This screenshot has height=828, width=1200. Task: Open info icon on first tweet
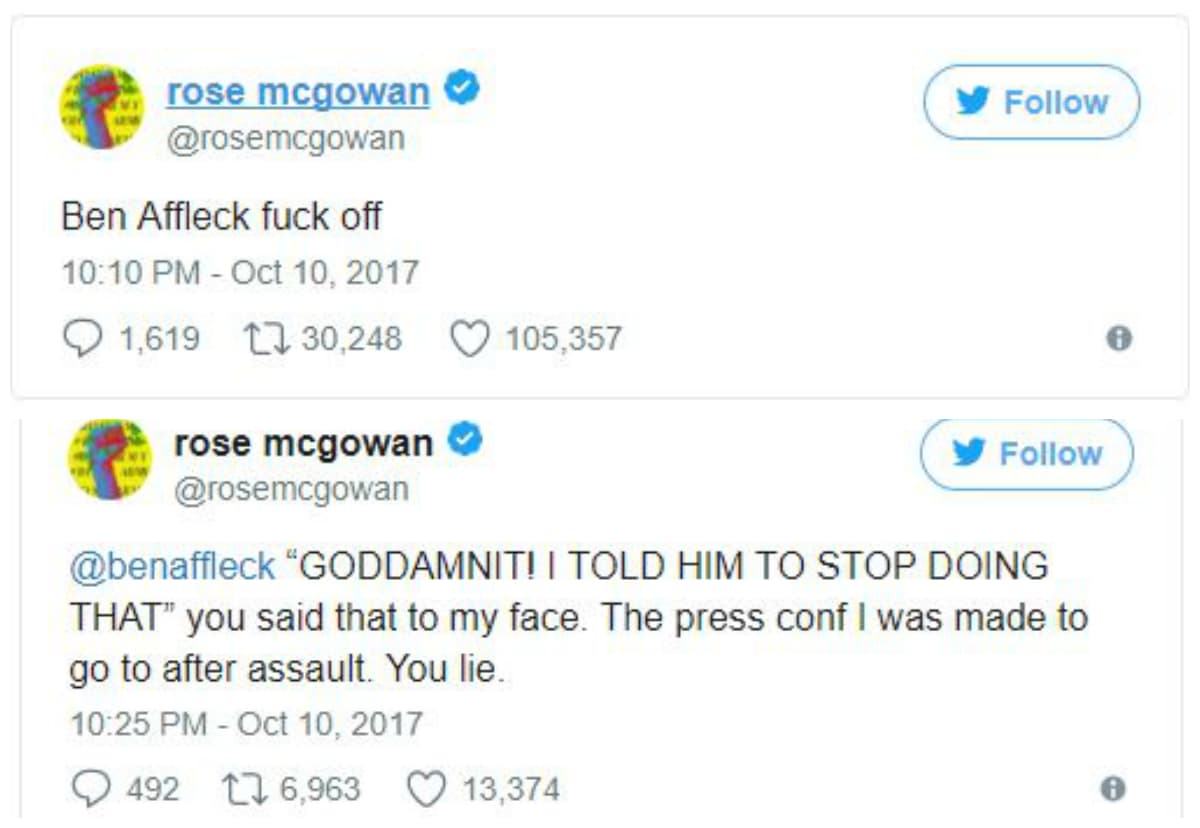(x=1119, y=339)
